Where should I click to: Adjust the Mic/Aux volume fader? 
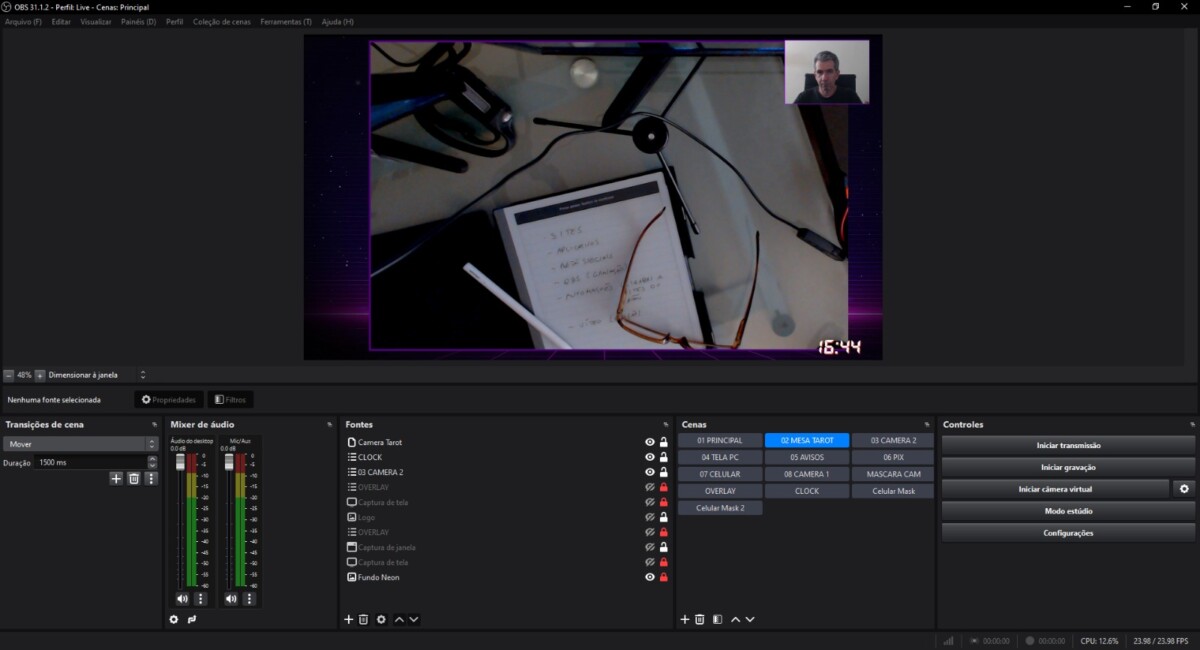coord(230,462)
